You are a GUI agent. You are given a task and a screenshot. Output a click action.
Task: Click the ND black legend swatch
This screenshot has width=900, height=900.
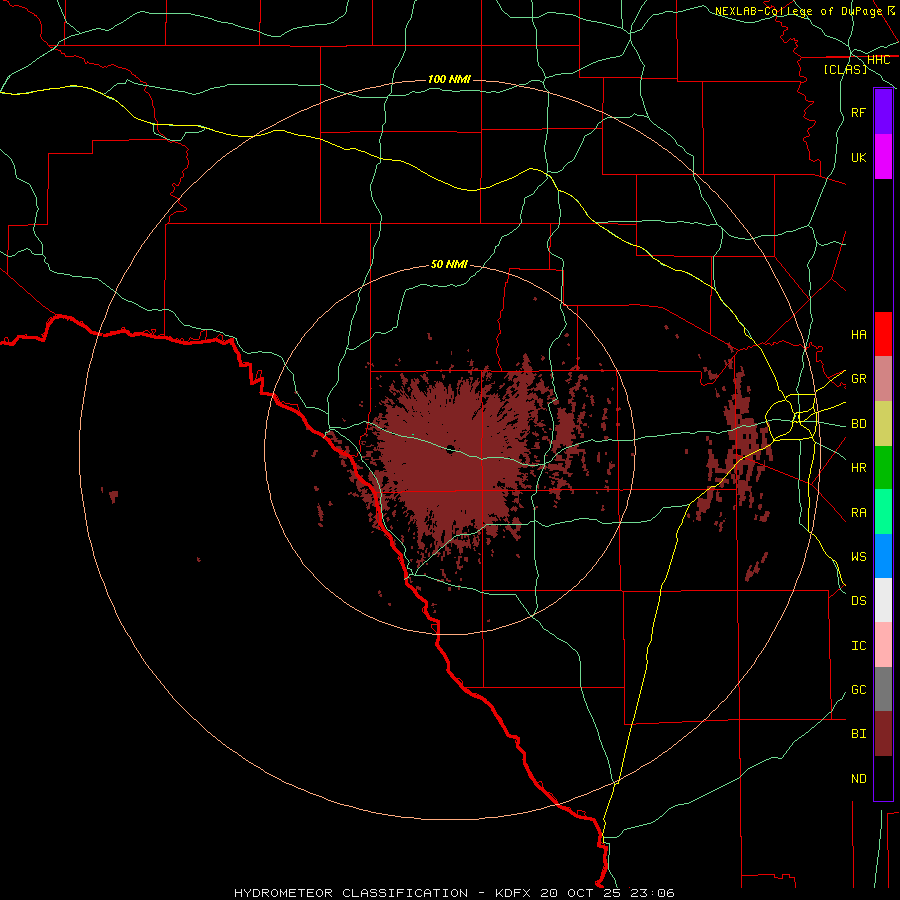click(883, 778)
